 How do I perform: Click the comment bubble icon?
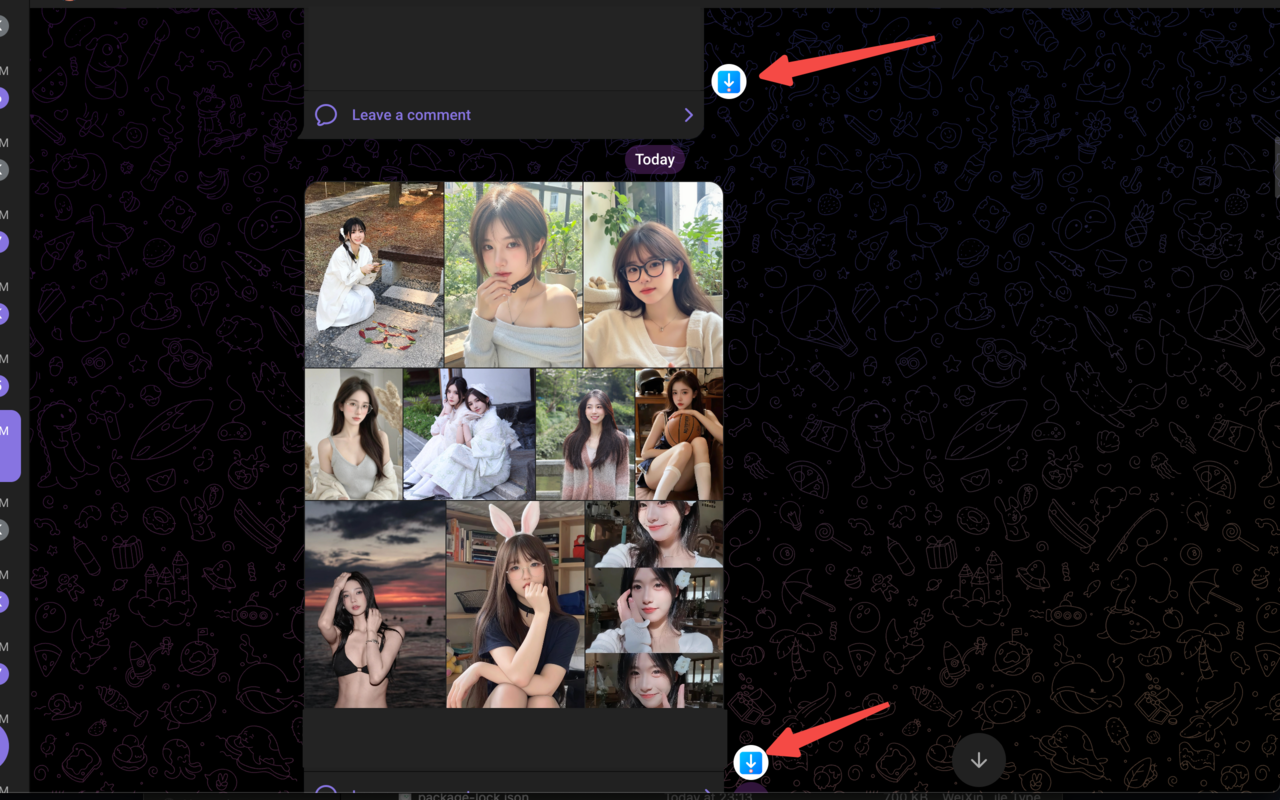pos(326,115)
